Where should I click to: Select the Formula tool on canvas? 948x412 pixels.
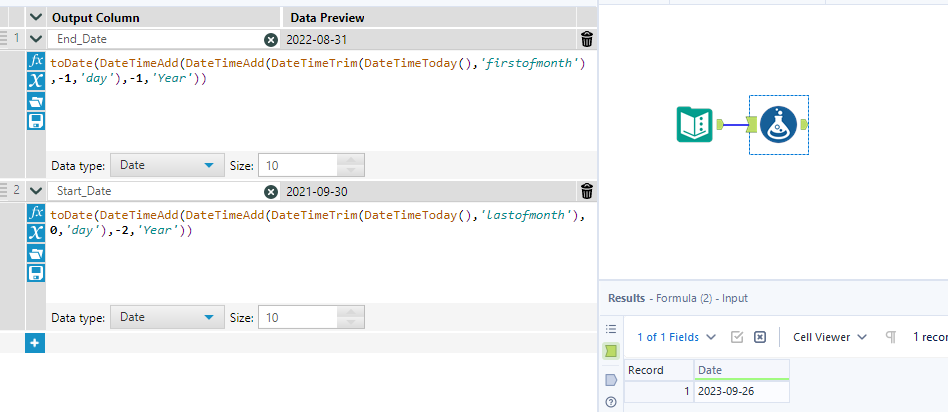pos(777,125)
